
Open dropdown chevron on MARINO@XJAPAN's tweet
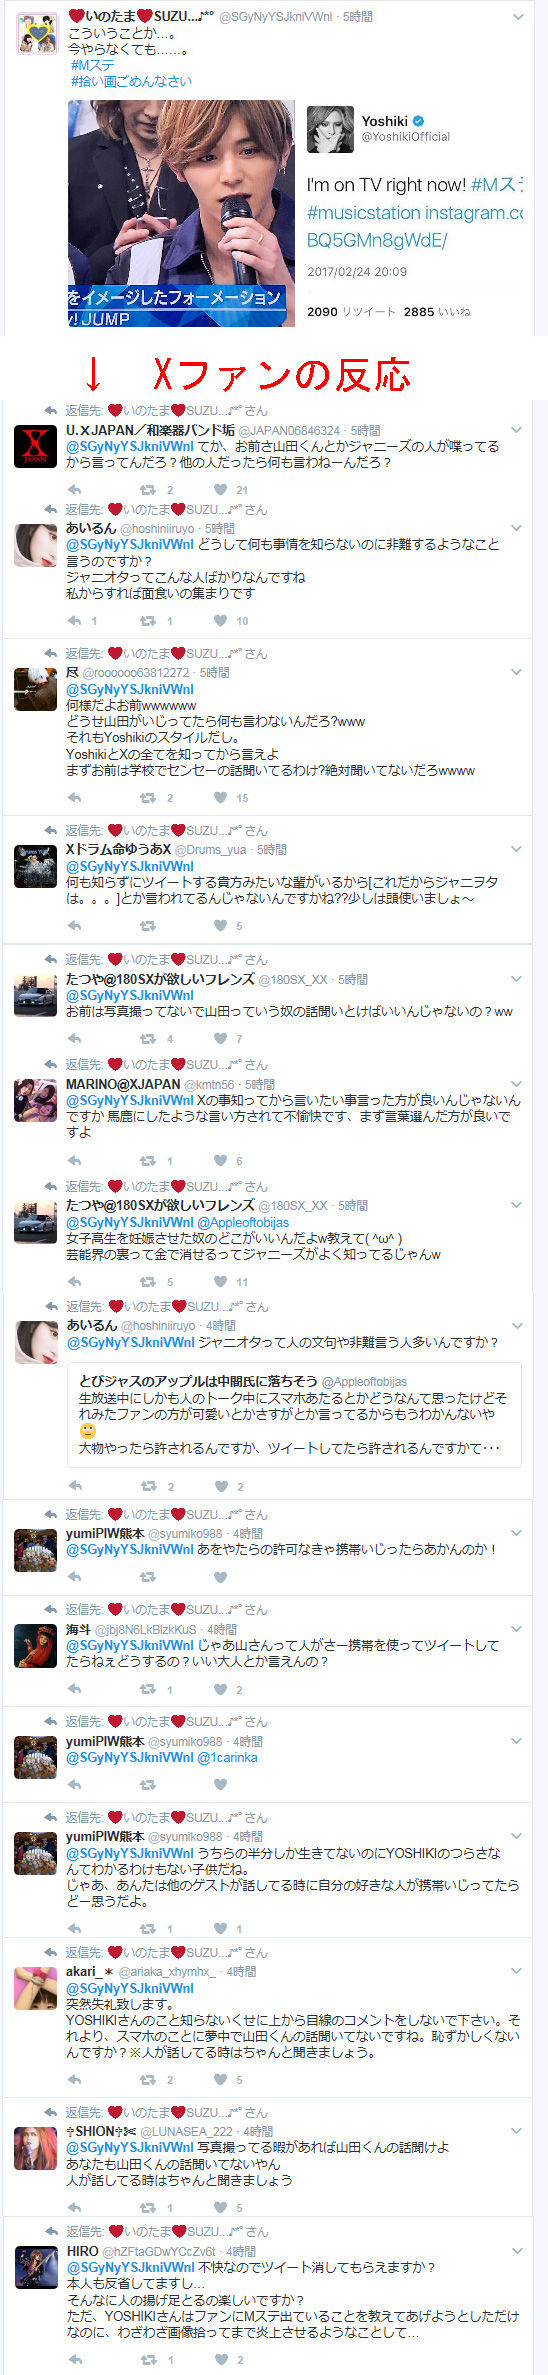click(517, 1084)
